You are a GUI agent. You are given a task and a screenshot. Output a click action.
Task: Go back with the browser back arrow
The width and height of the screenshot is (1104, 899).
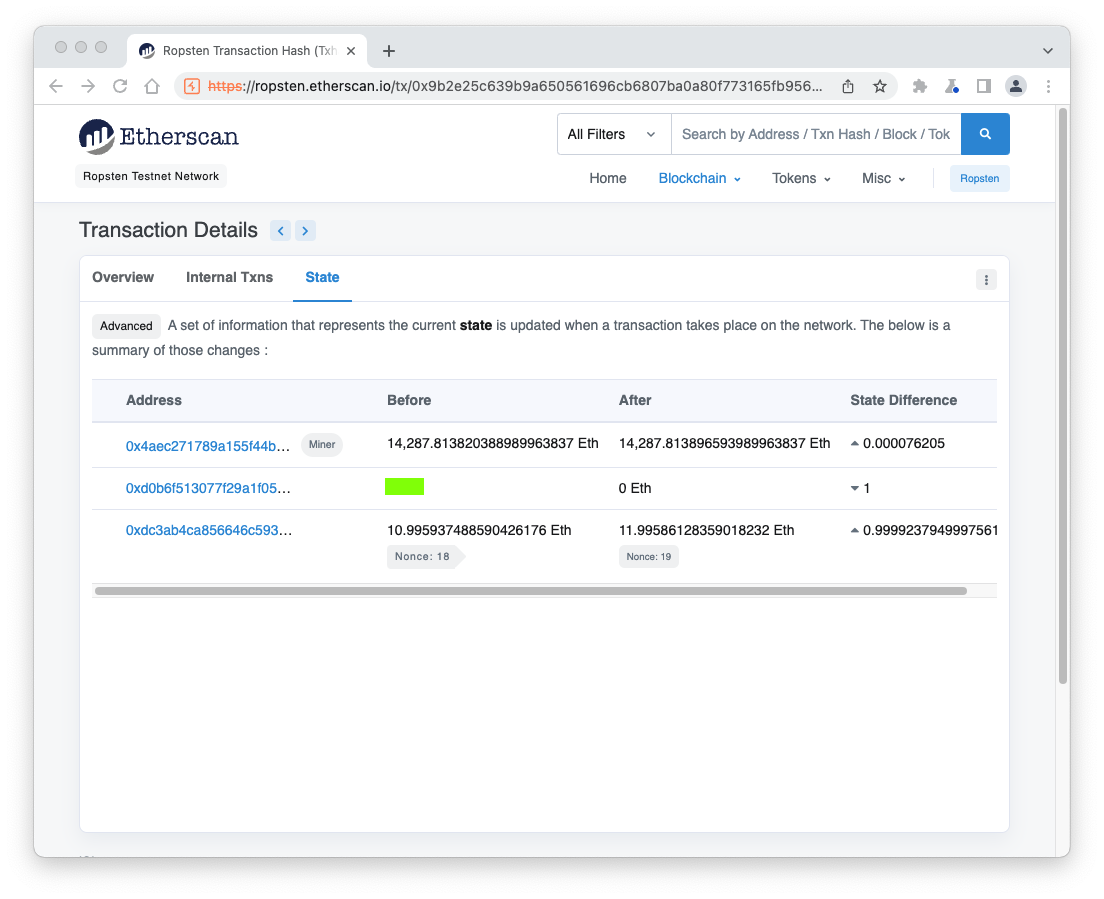point(56,86)
